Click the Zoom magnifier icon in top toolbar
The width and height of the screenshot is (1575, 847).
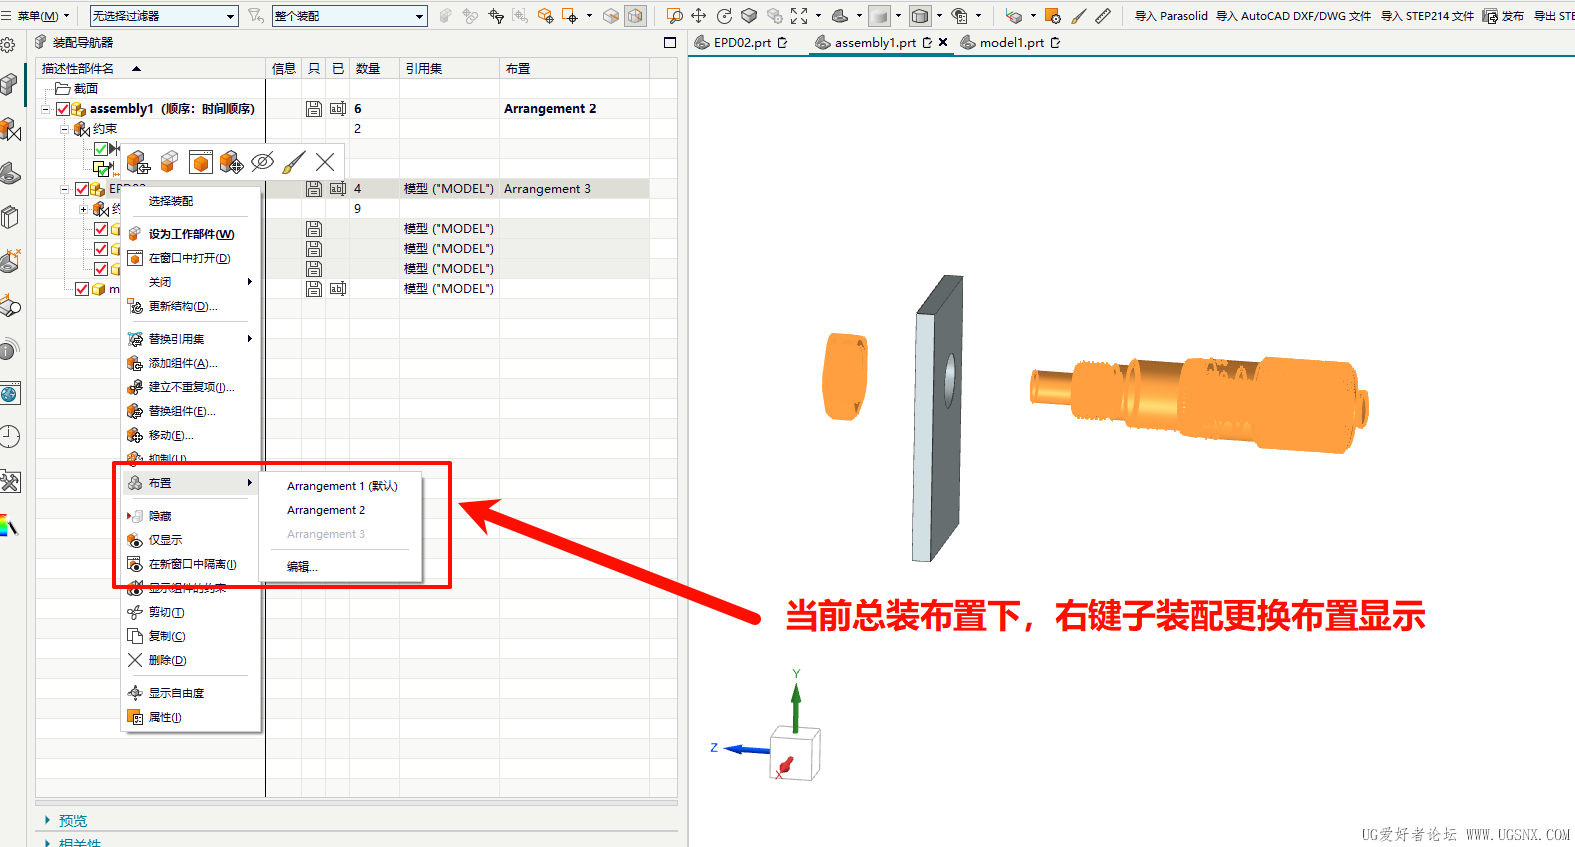tap(674, 16)
